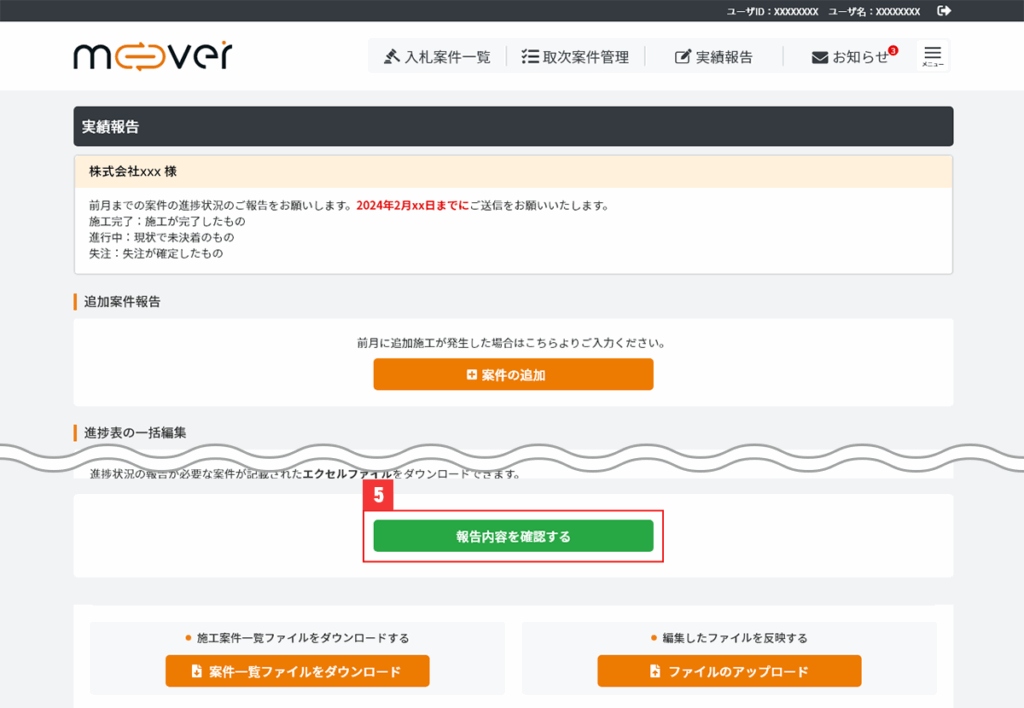The image size is (1024, 708).
Task: Click the pencil edit icon beside 実績報告
Action: 683,57
